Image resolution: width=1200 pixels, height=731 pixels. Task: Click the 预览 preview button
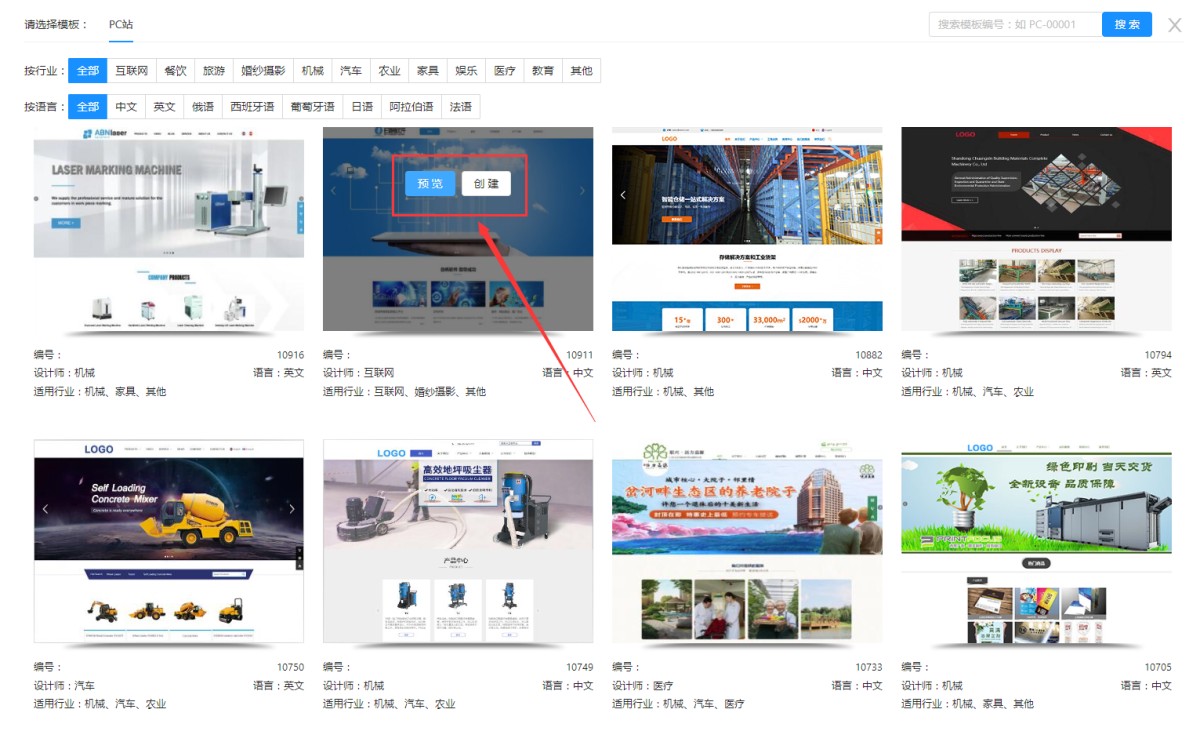click(430, 183)
